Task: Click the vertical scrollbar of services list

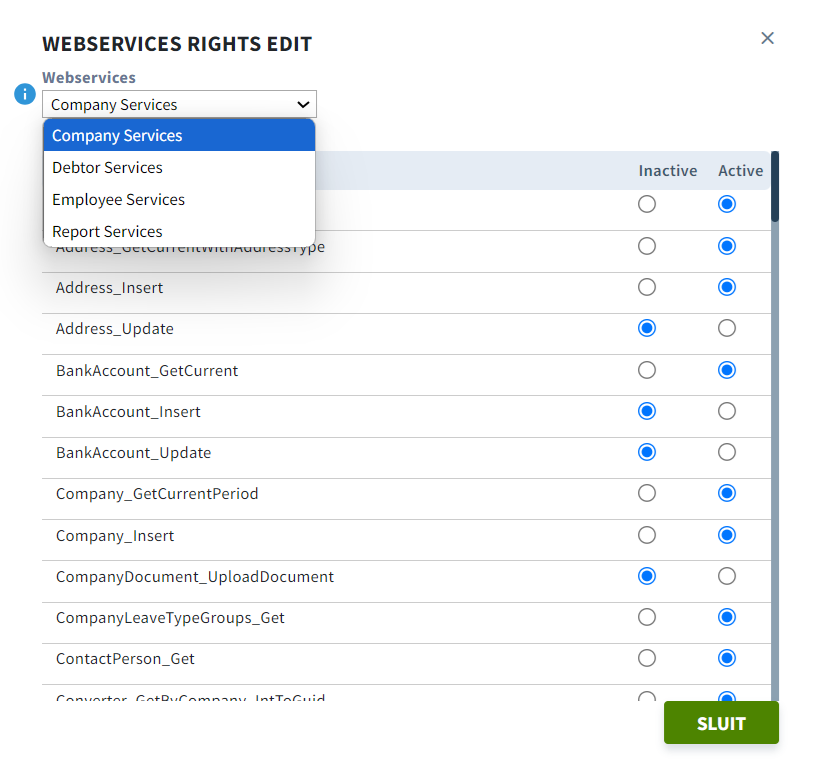Action: tap(775, 426)
